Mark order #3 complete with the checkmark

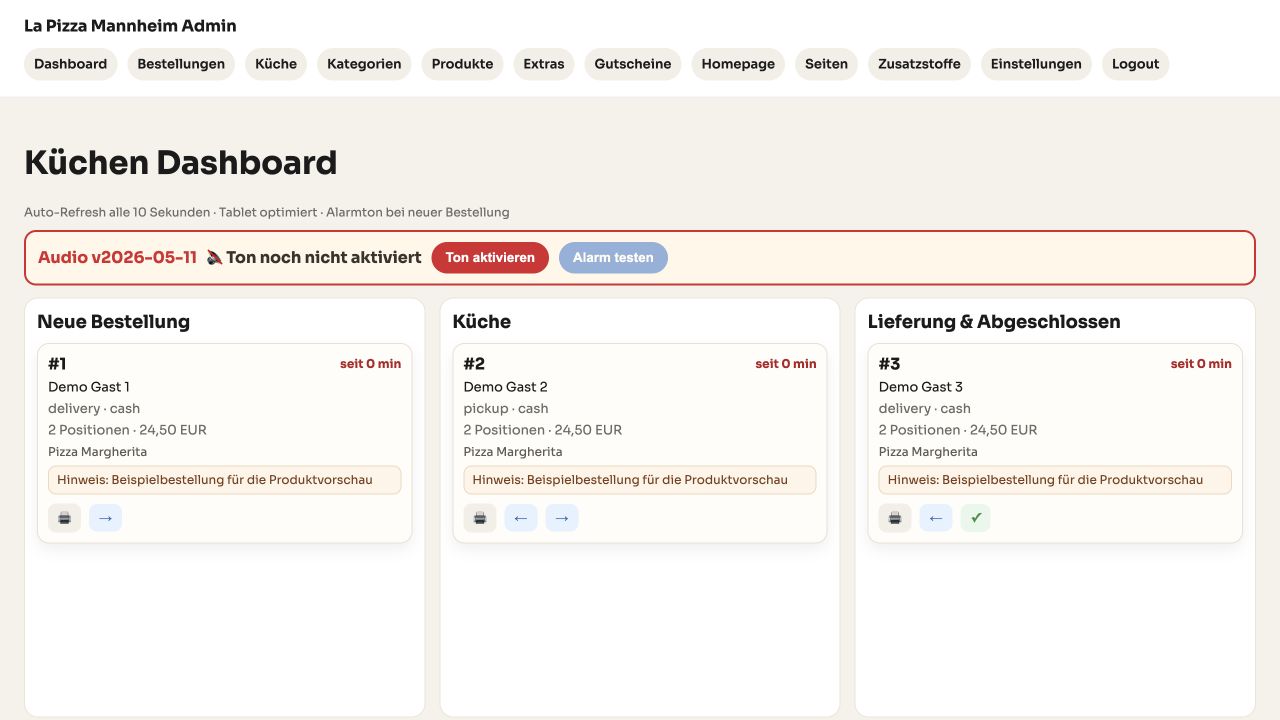(976, 518)
